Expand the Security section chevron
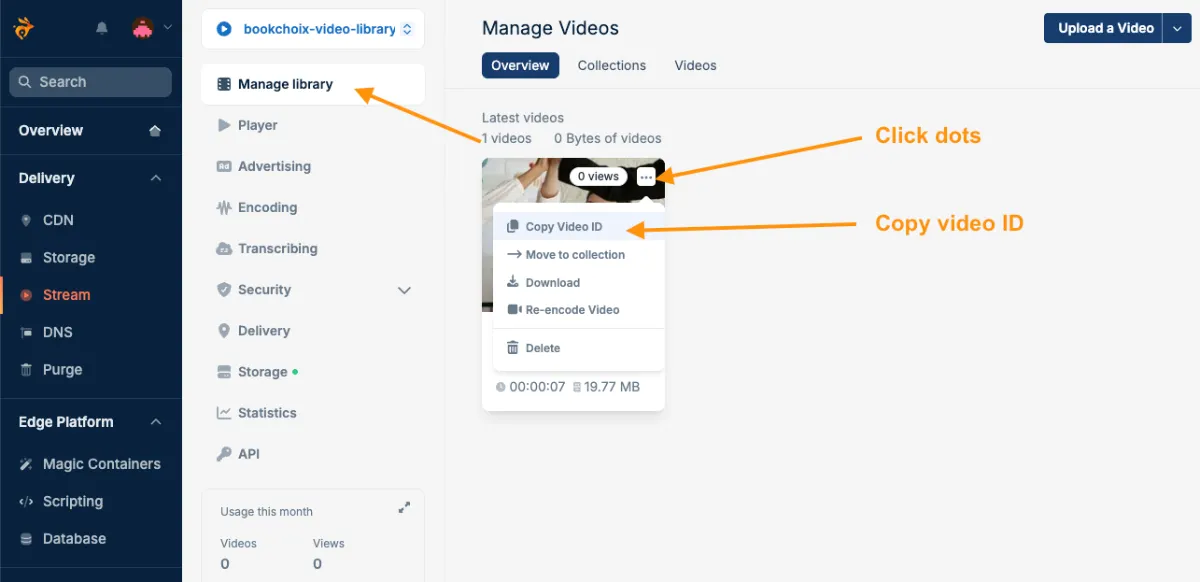The width and height of the screenshot is (1200, 582). click(x=404, y=290)
